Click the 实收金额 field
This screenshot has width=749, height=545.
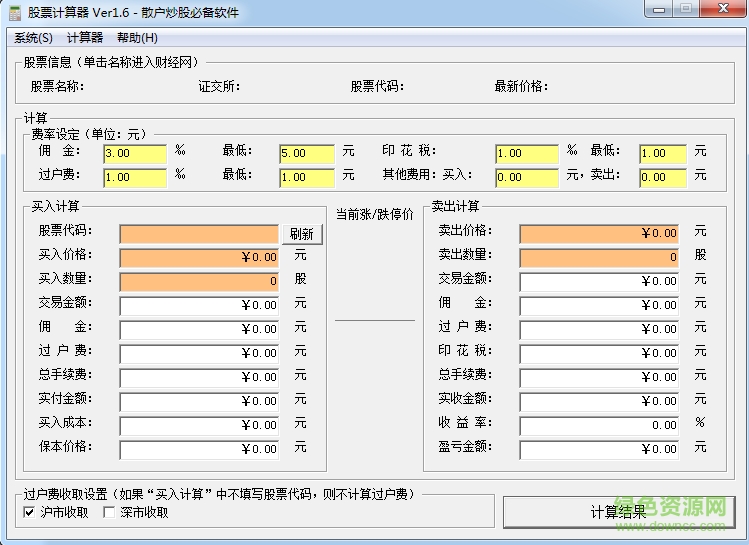tap(599, 402)
